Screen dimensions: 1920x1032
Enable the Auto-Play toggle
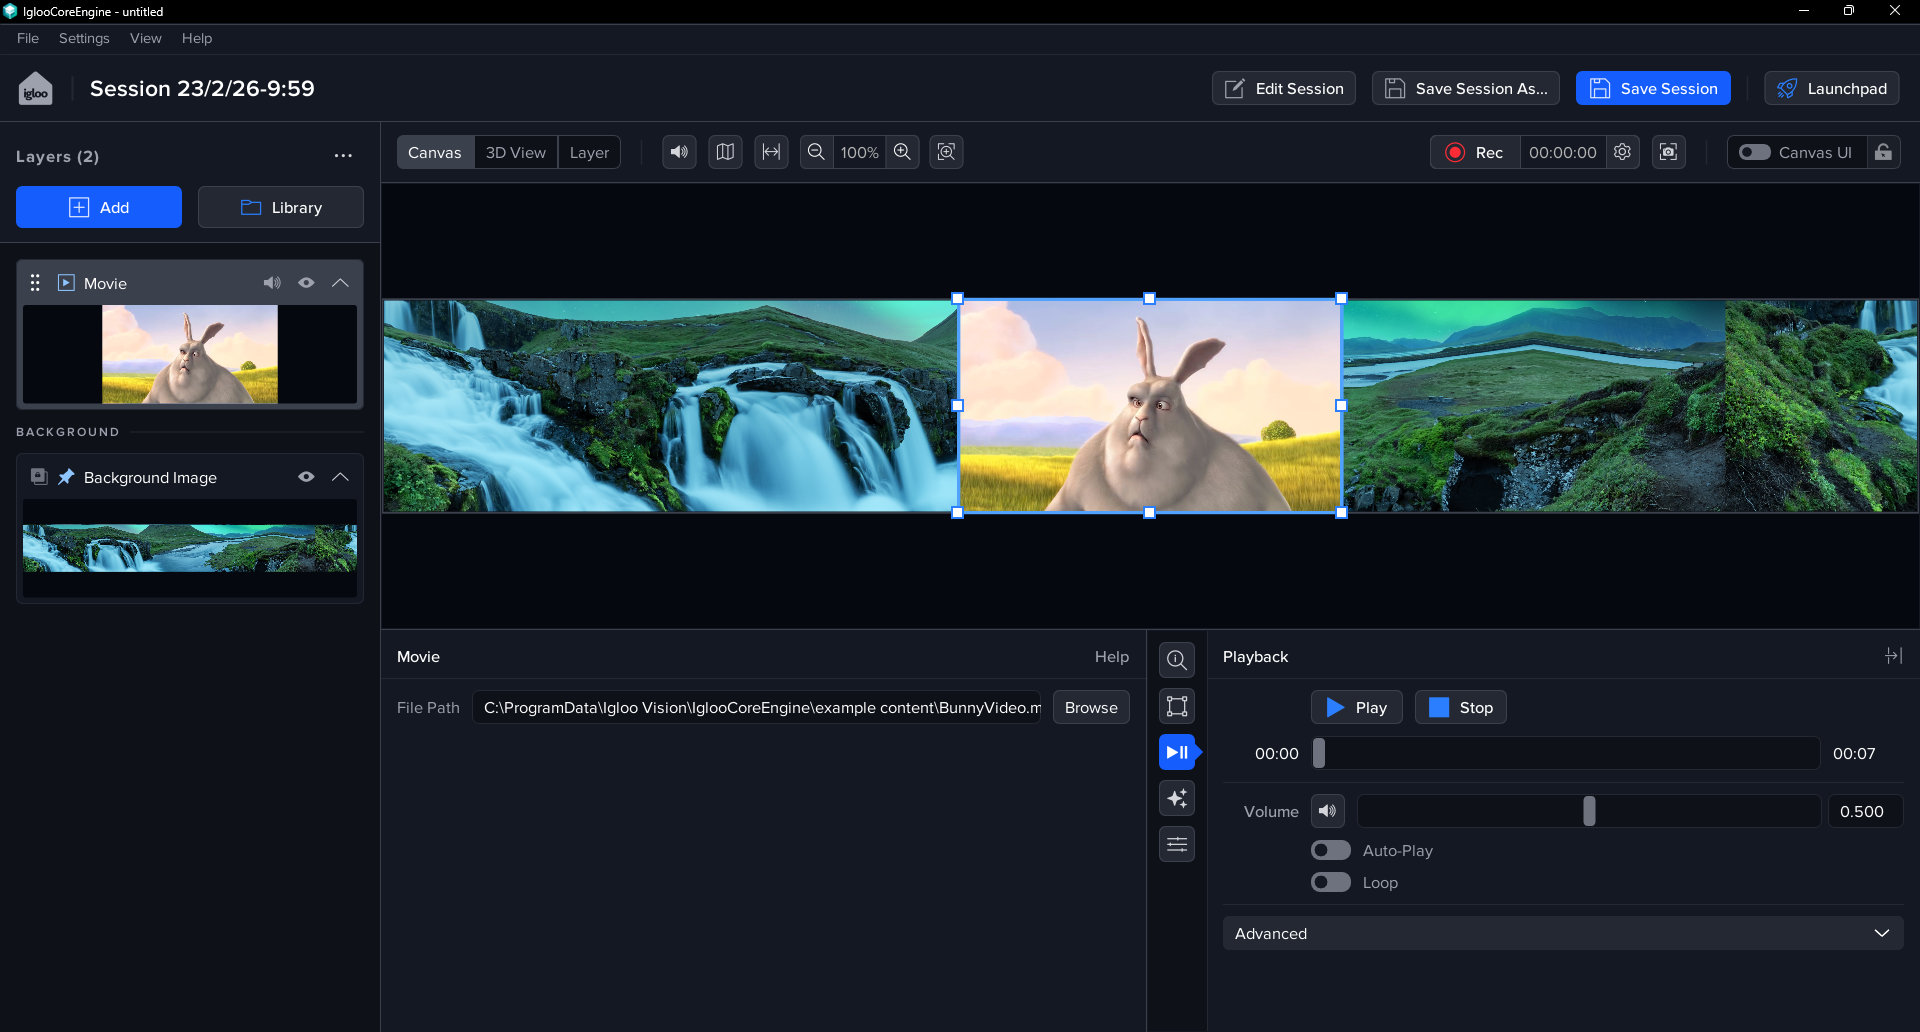[1331, 850]
